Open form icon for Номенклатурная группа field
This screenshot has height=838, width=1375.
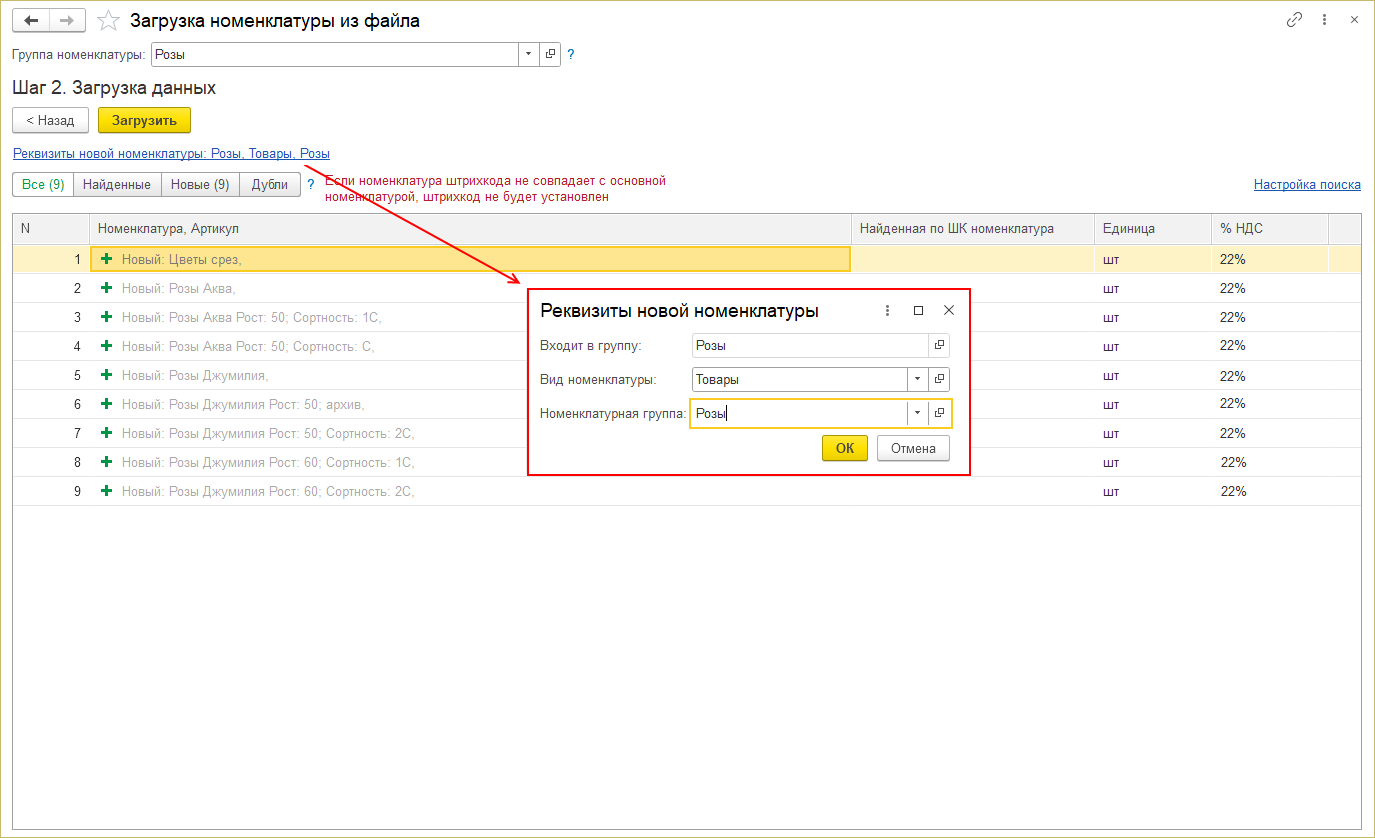pyautogui.click(x=939, y=413)
